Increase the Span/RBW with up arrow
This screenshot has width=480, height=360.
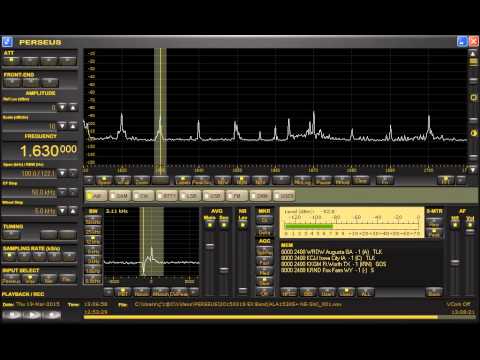[73, 173]
